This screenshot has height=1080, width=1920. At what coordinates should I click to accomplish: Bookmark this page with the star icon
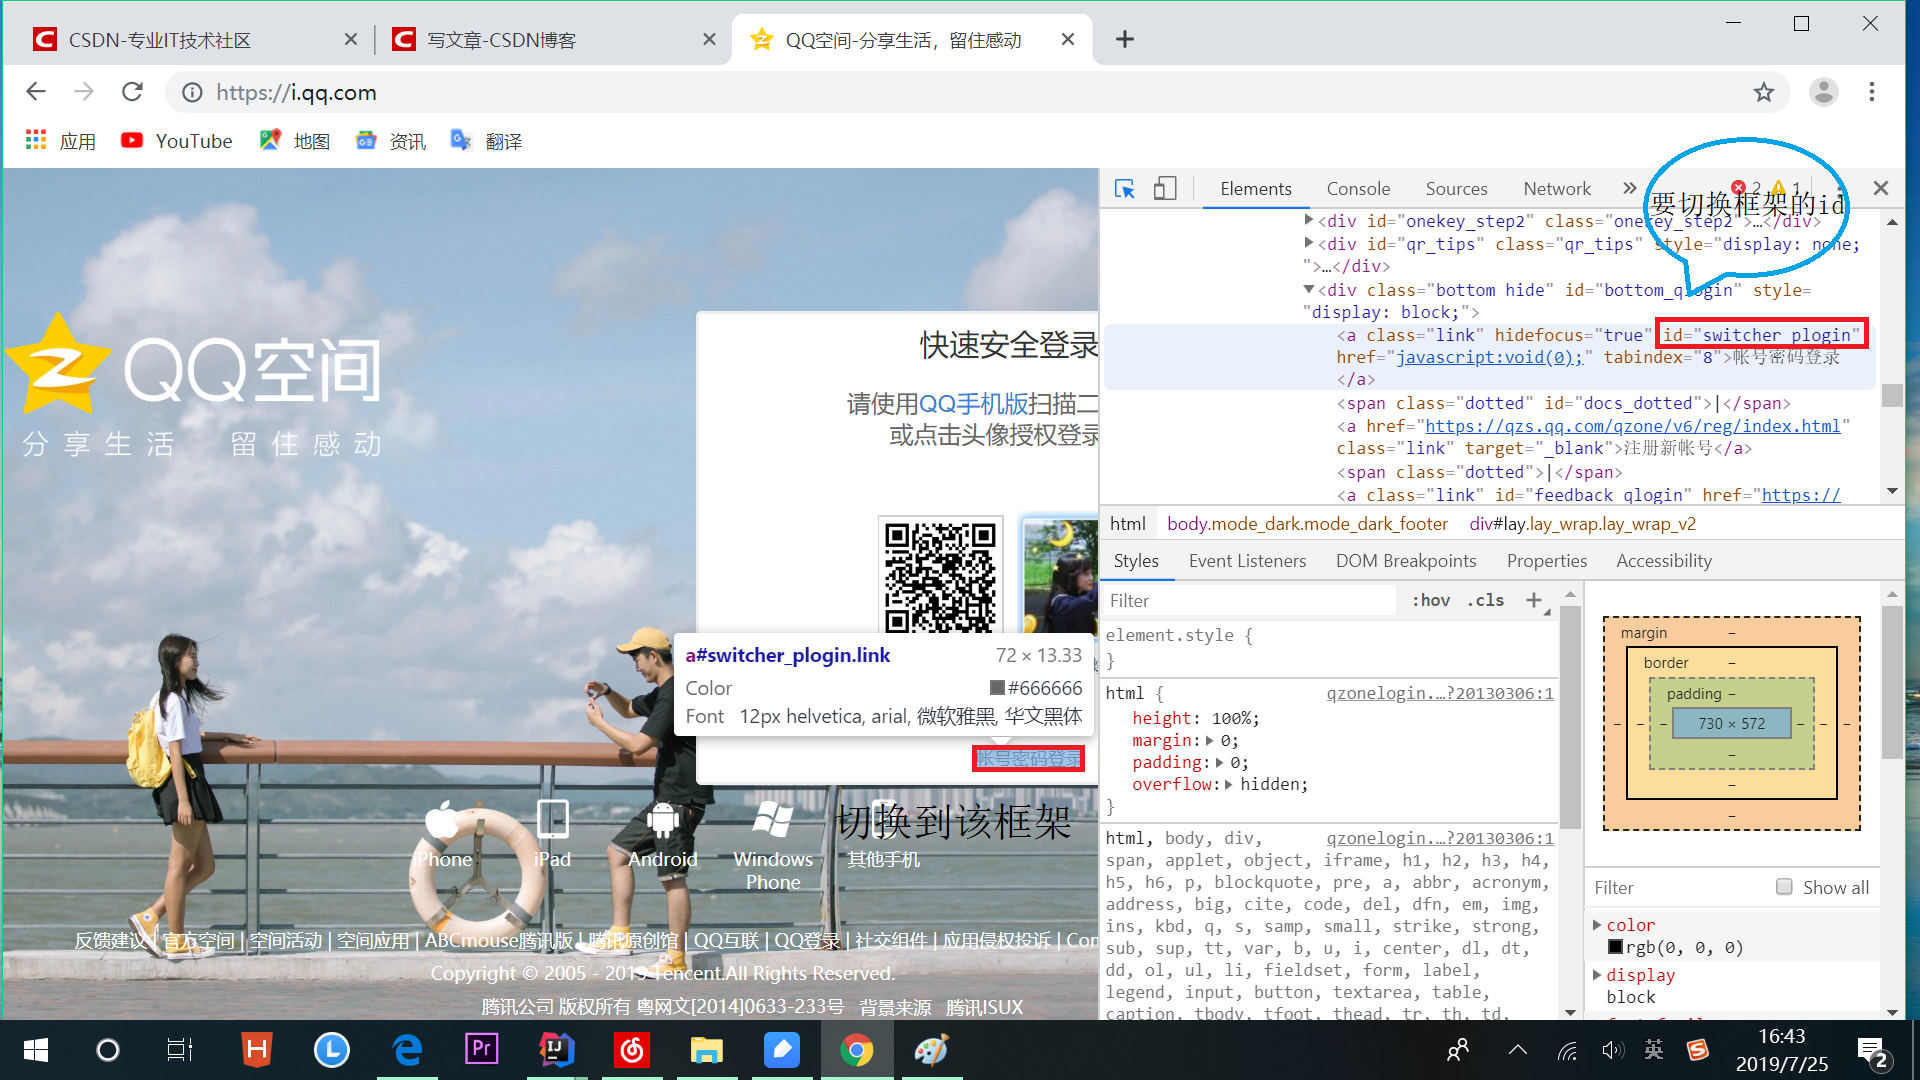[x=1763, y=93]
